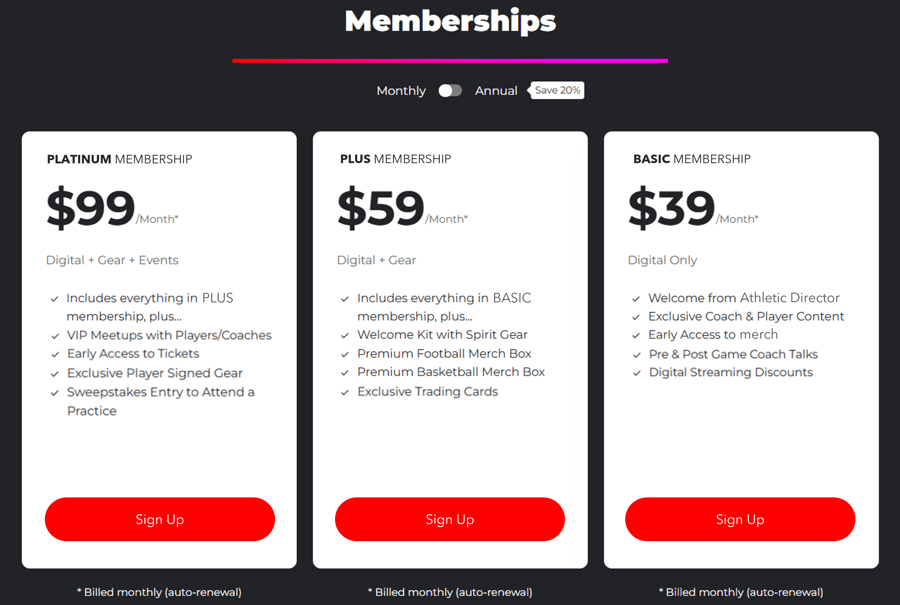Select the Monthly billing option
This screenshot has height=605, width=900.
click(x=400, y=90)
